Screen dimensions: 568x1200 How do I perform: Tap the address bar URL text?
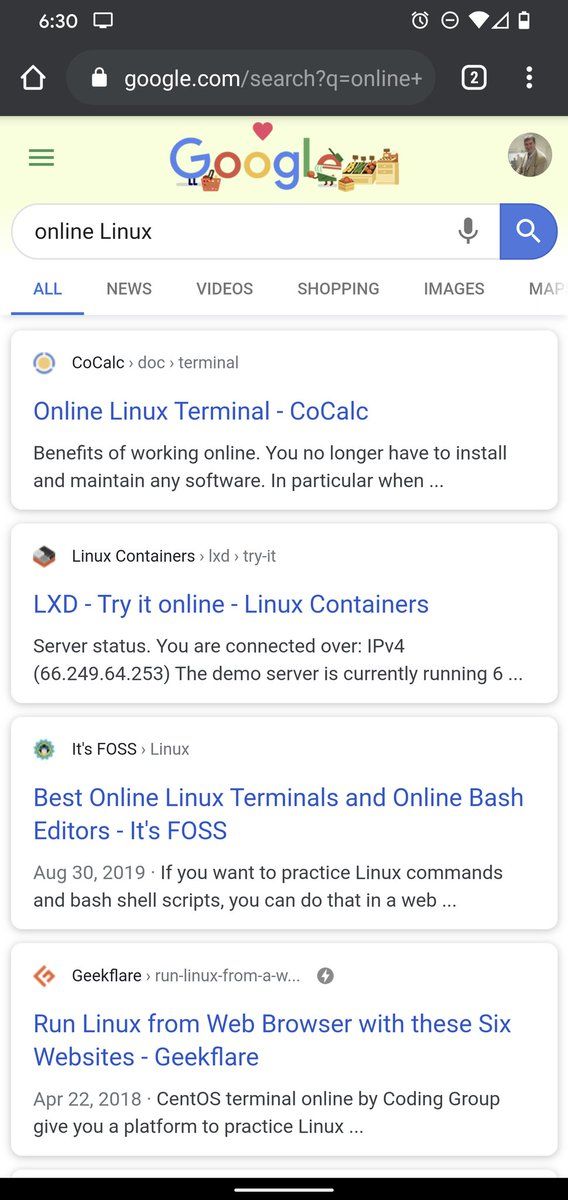273,78
